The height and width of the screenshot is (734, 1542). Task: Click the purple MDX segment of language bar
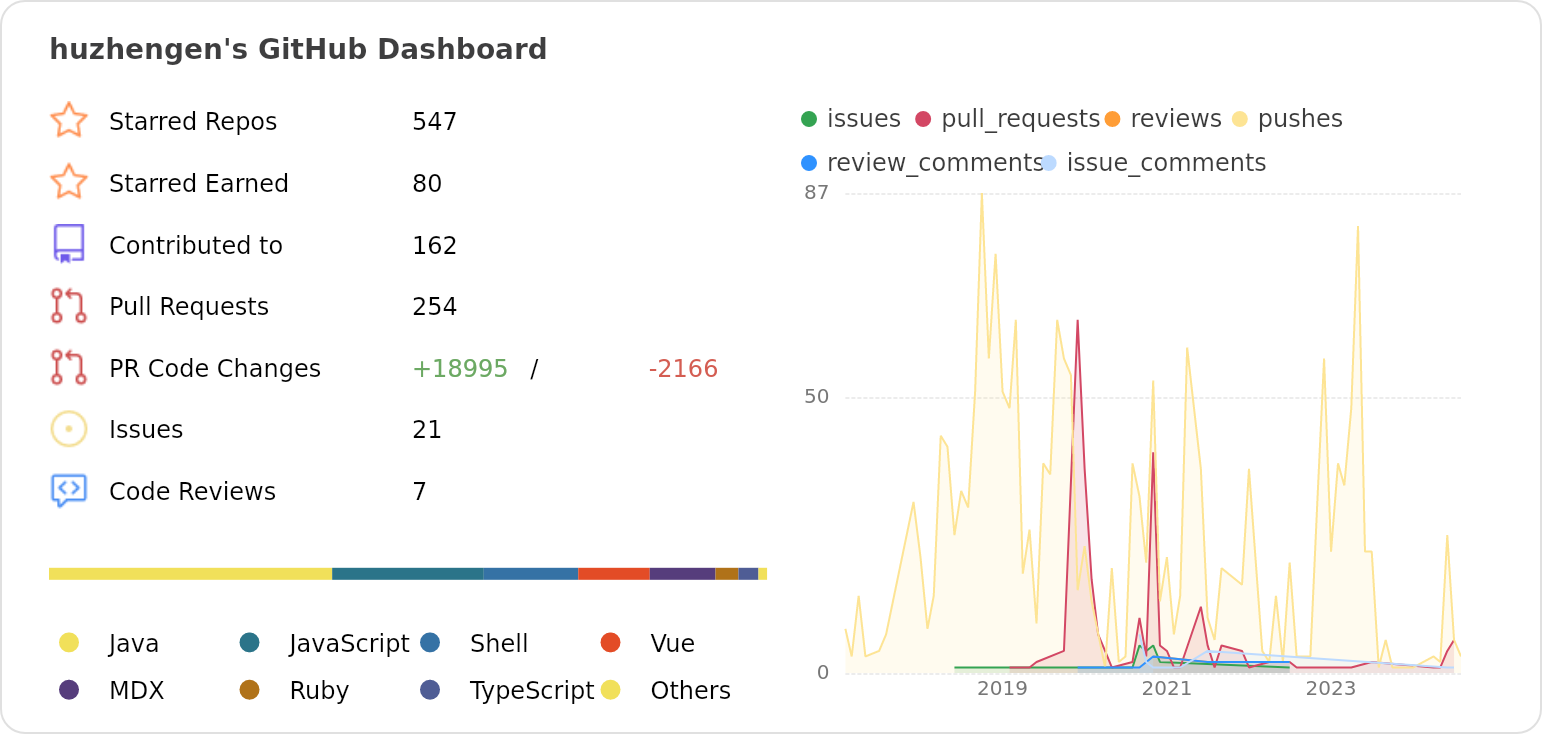[682, 574]
